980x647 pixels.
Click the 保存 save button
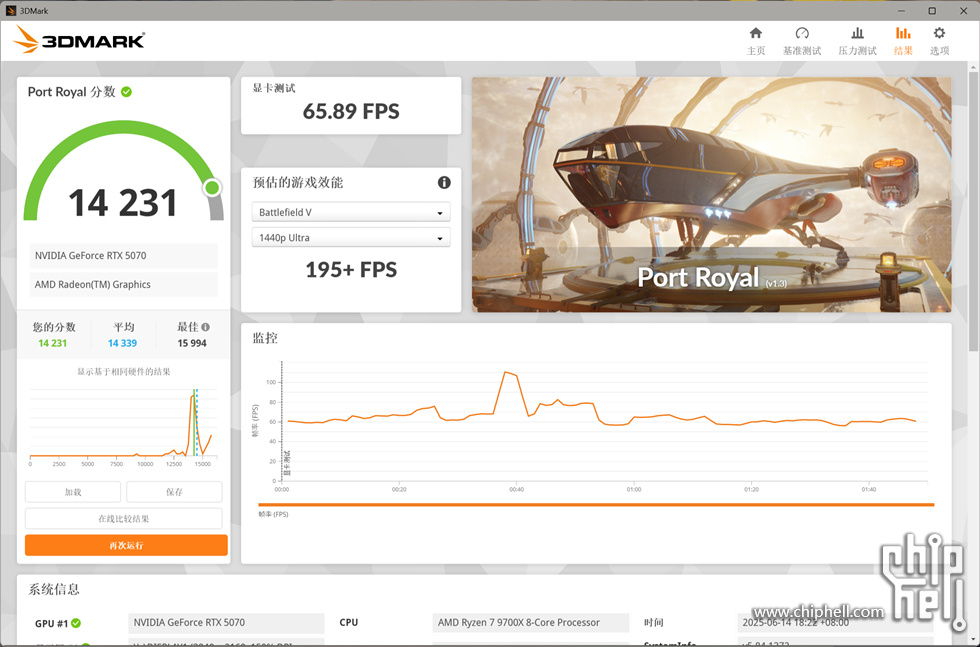(x=174, y=492)
